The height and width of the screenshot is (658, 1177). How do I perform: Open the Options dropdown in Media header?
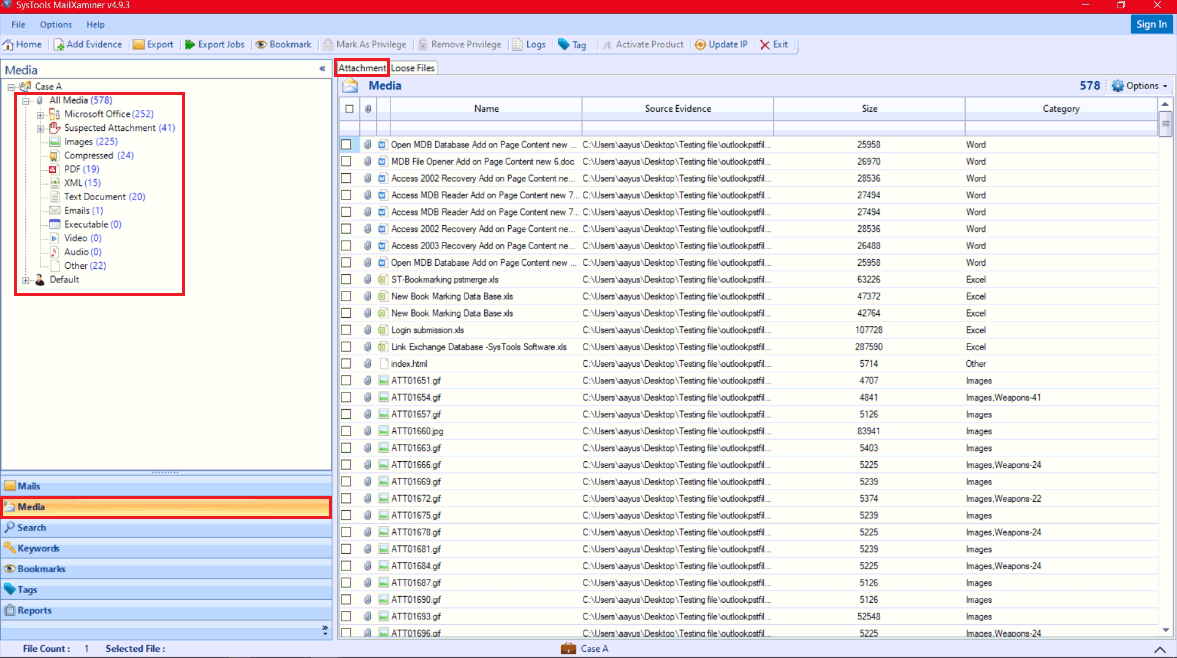click(x=1139, y=86)
